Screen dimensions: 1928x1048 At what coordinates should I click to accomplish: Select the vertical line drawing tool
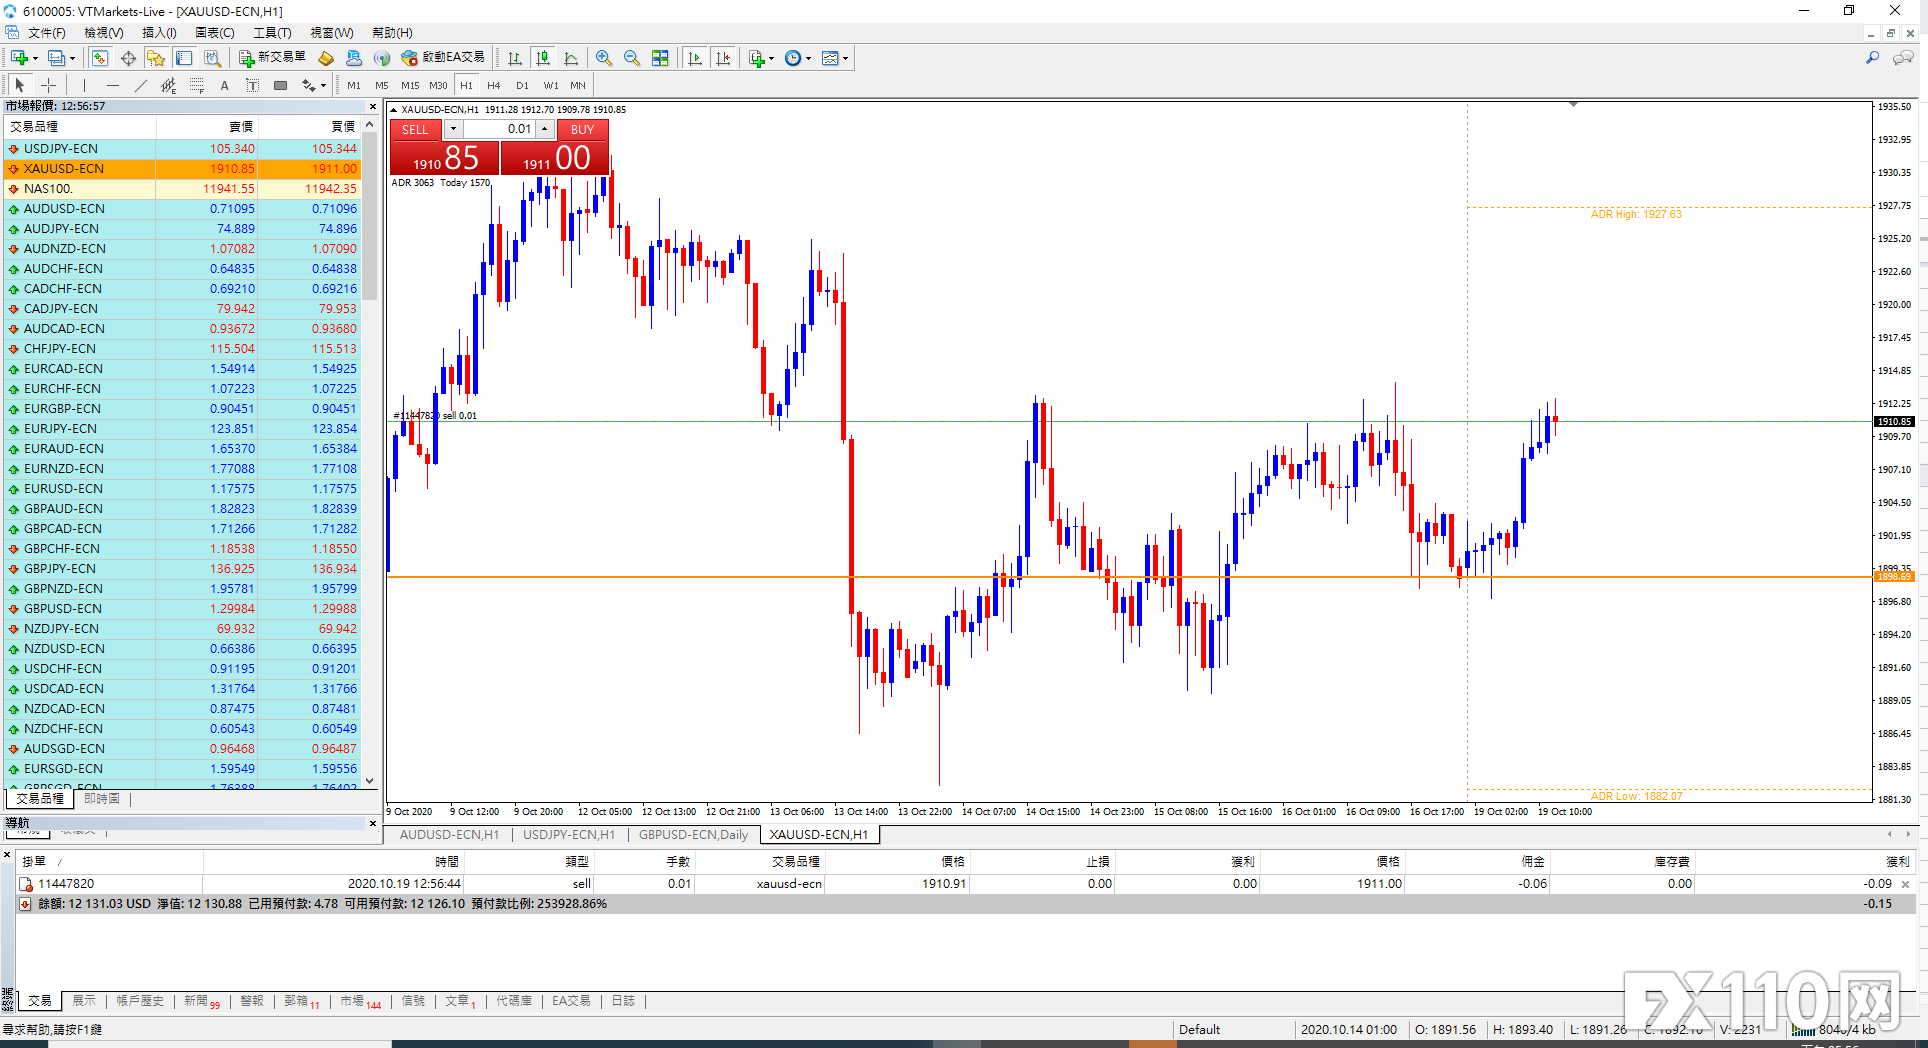pyautogui.click(x=85, y=86)
